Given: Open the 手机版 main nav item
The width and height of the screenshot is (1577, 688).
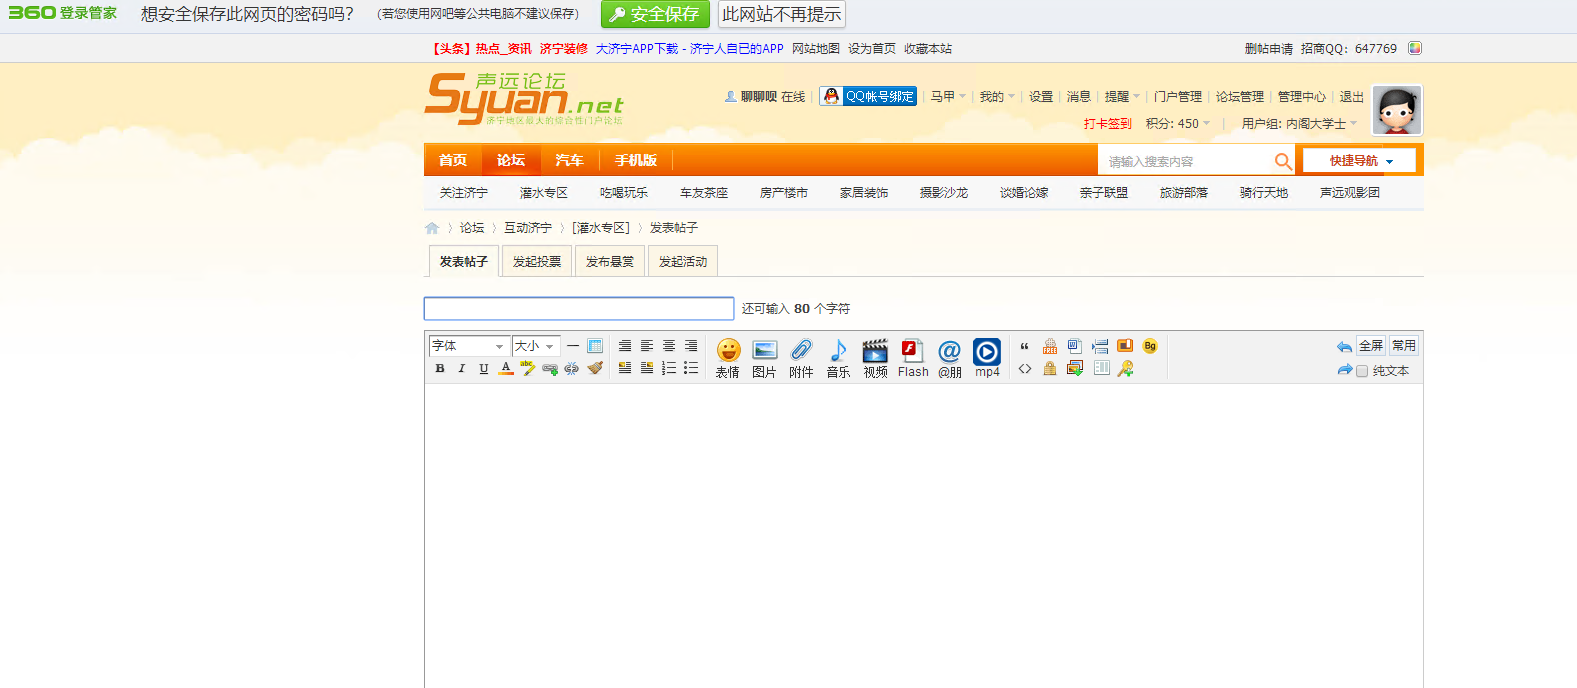Looking at the screenshot, I should click(636, 160).
